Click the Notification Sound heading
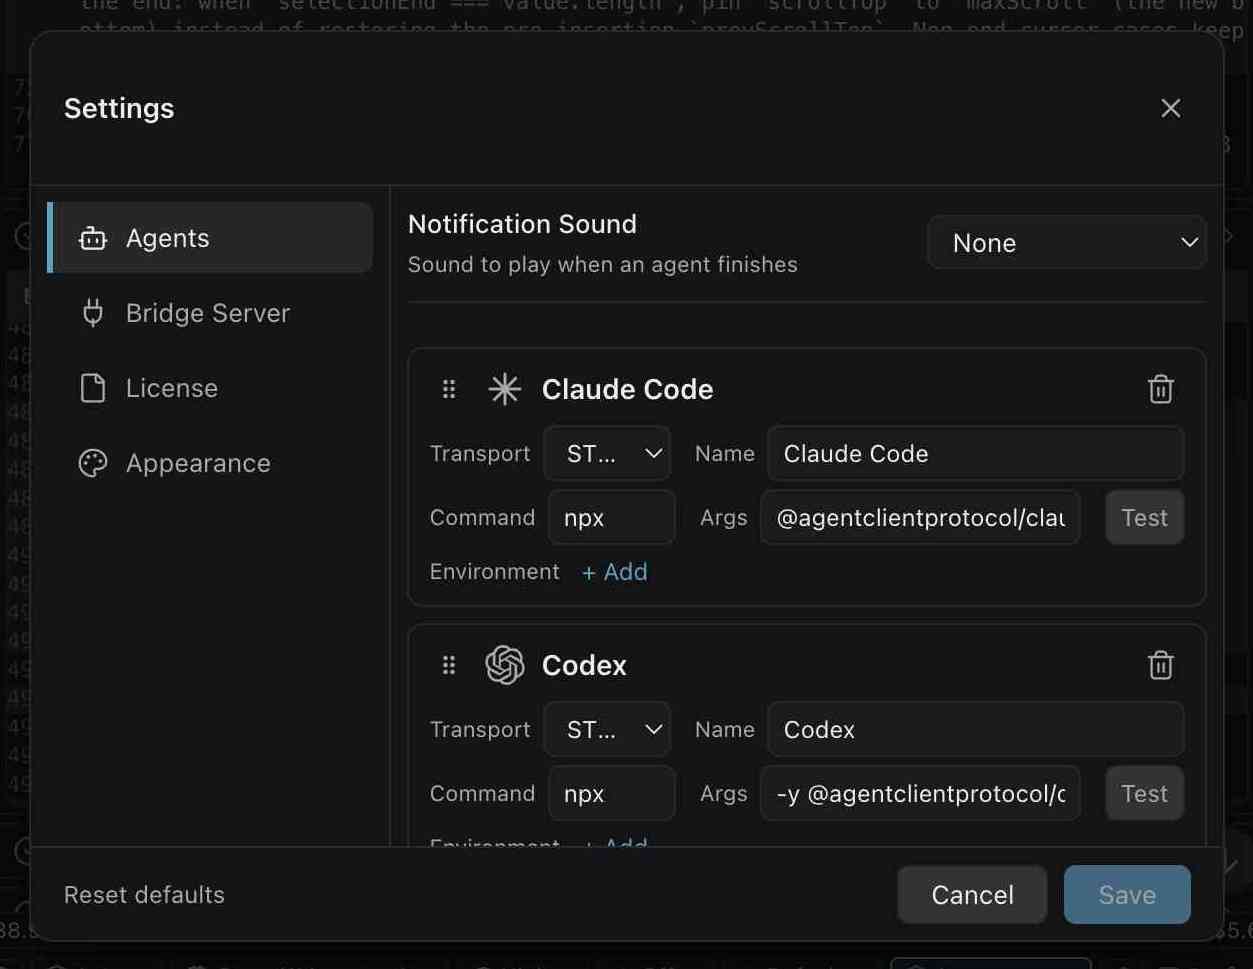This screenshot has height=969, width=1253. pyautogui.click(x=522, y=224)
